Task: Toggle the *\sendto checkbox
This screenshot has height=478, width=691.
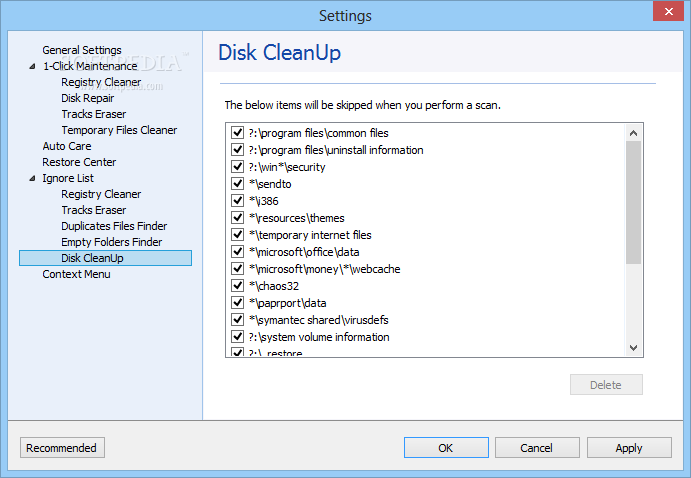Action: coord(238,184)
